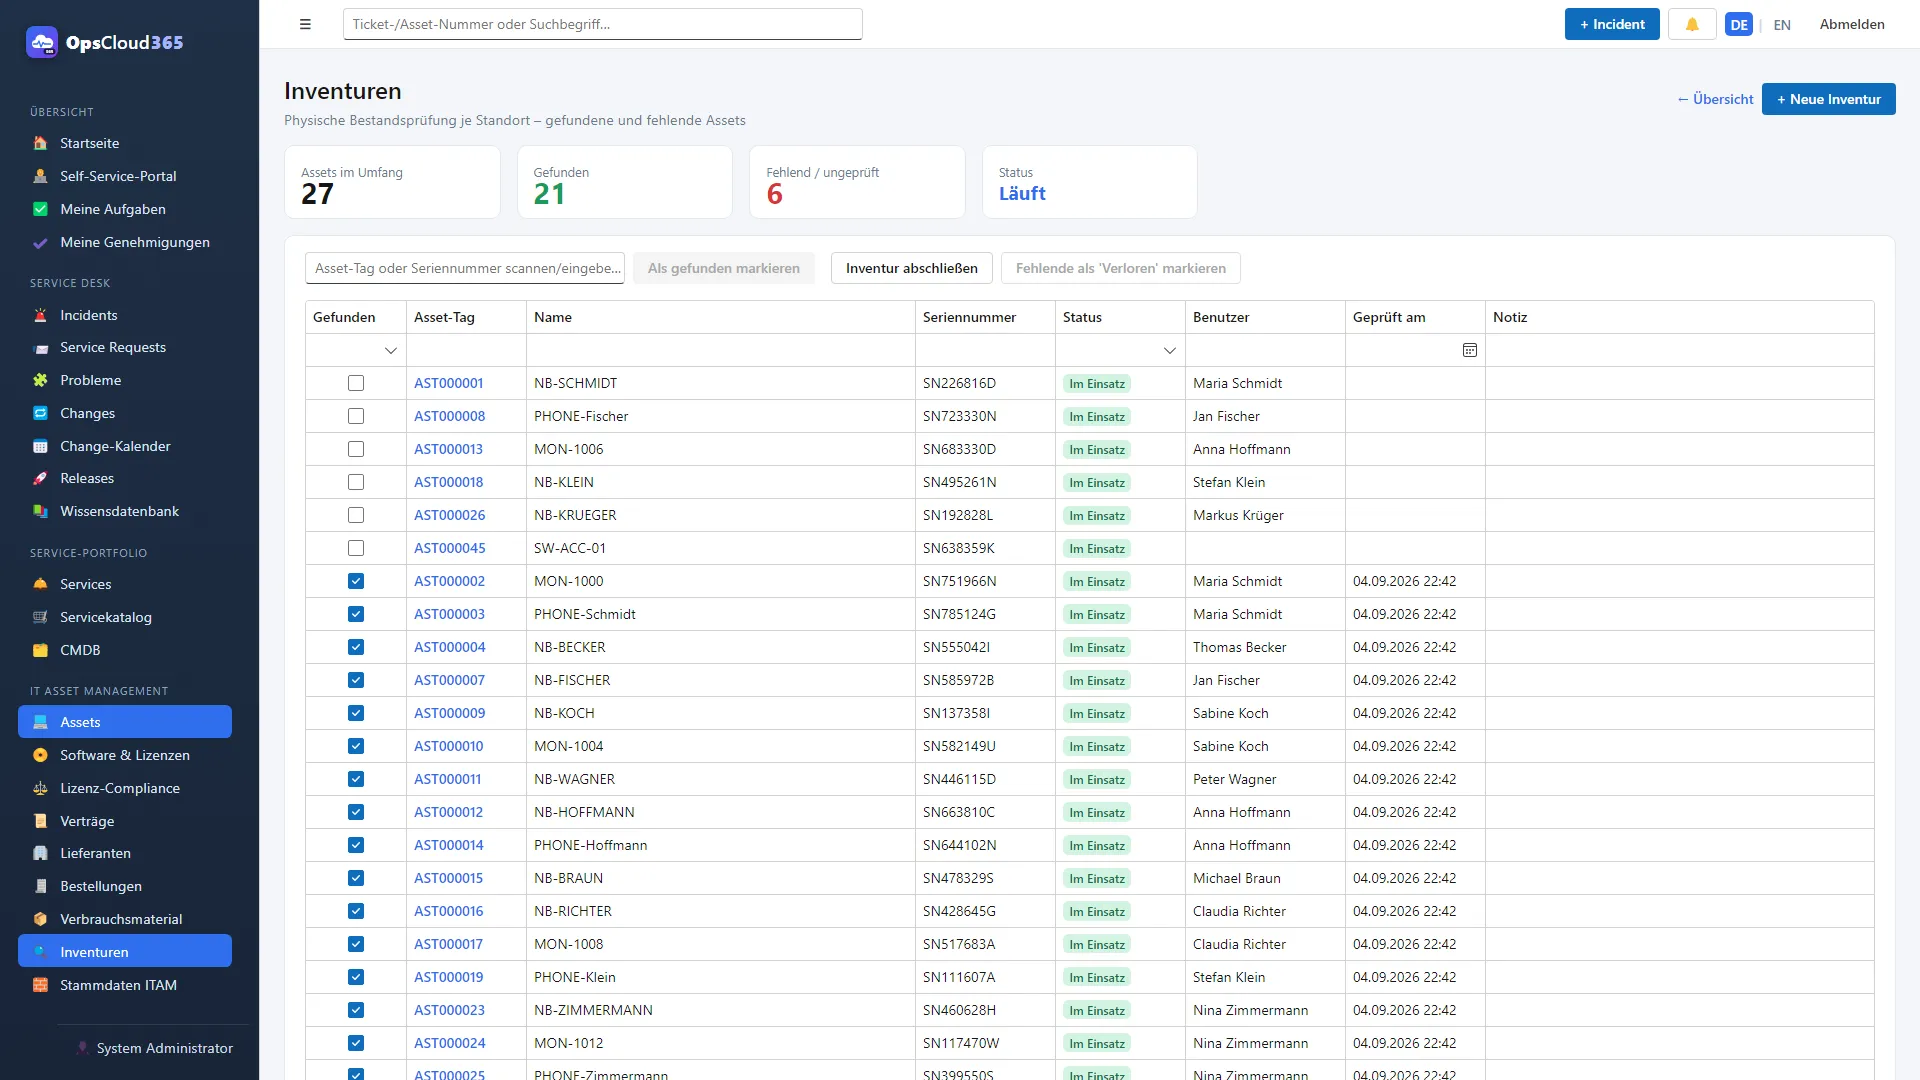Open asset link AST000004
This screenshot has width=1920, height=1080.
click(x=449, y=647)
